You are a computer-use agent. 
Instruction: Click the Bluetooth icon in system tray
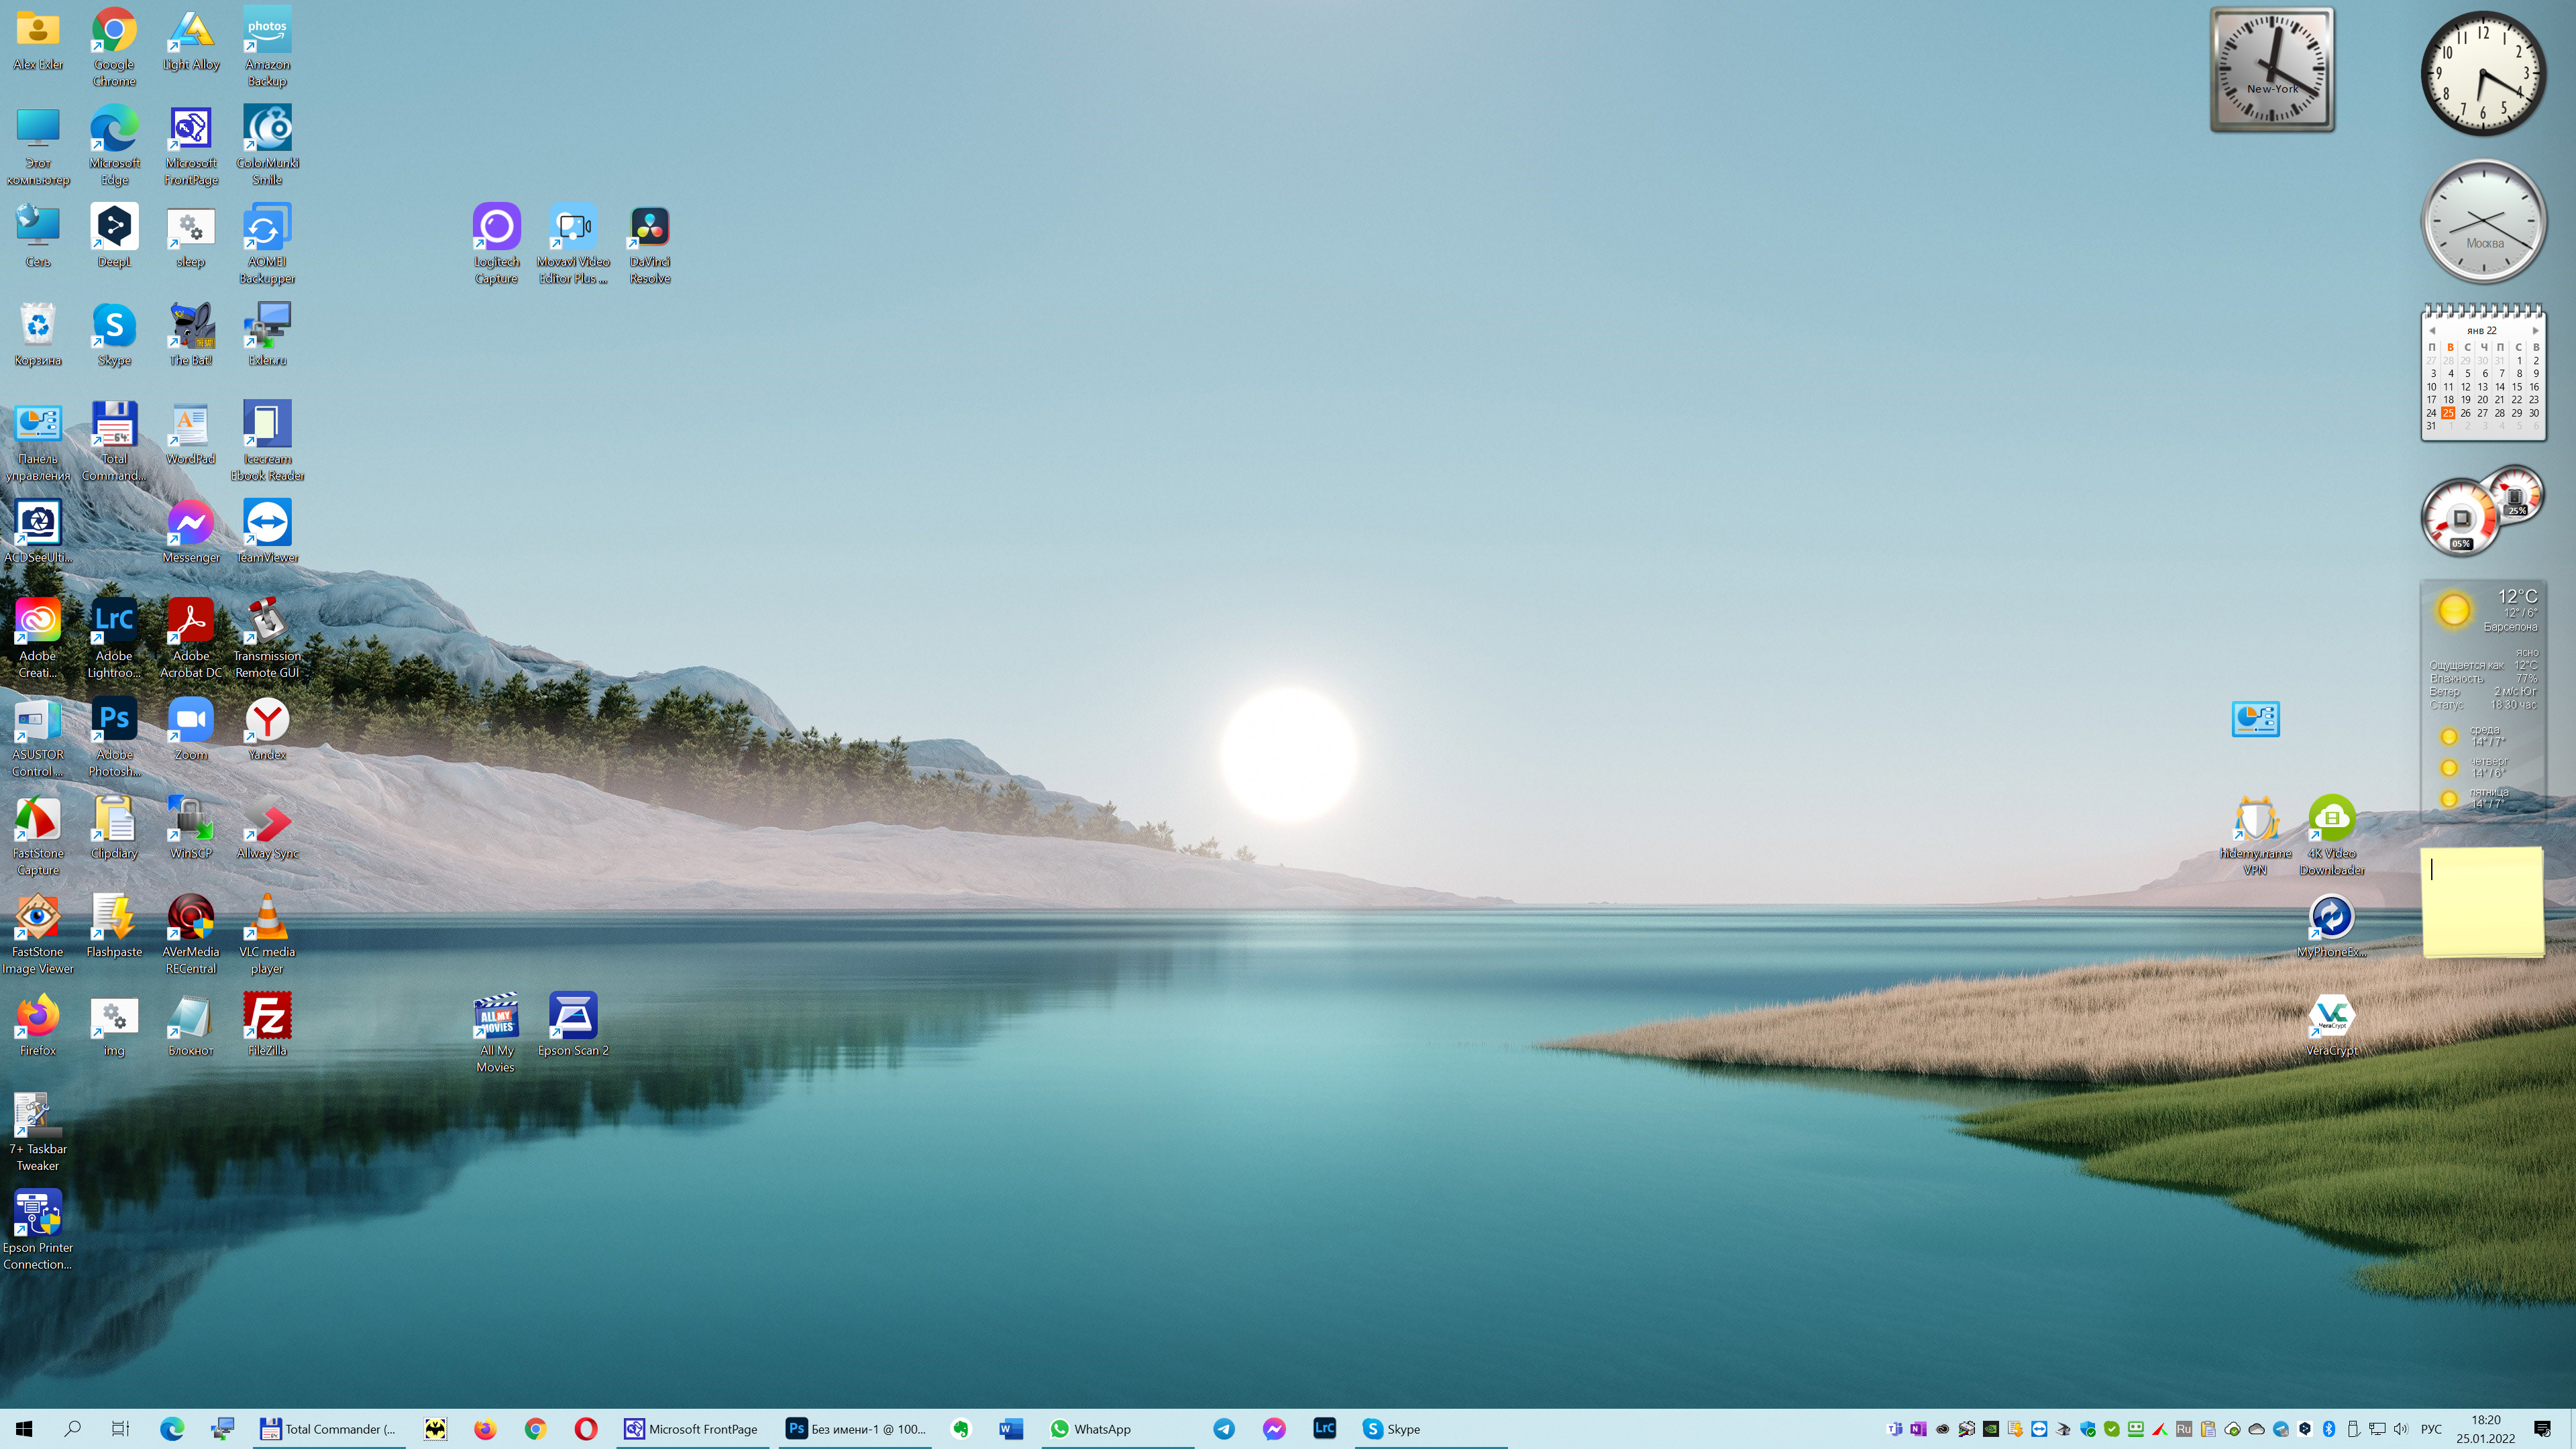2328,1429
